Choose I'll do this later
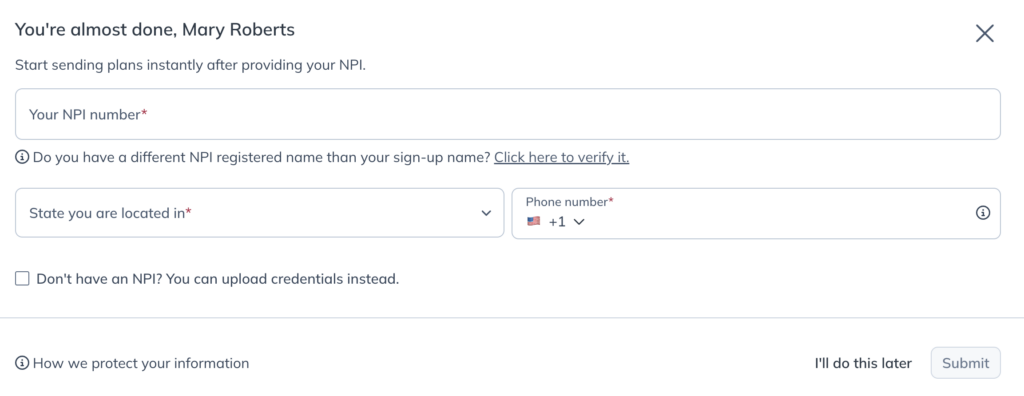 863,363
